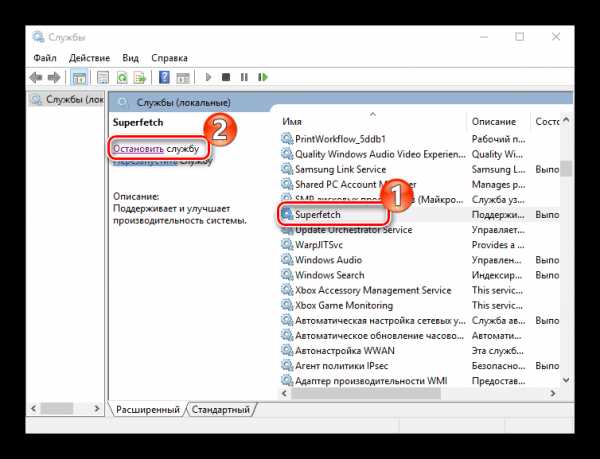
Task: Click the Stop service square icon
Action: point(226,78)
